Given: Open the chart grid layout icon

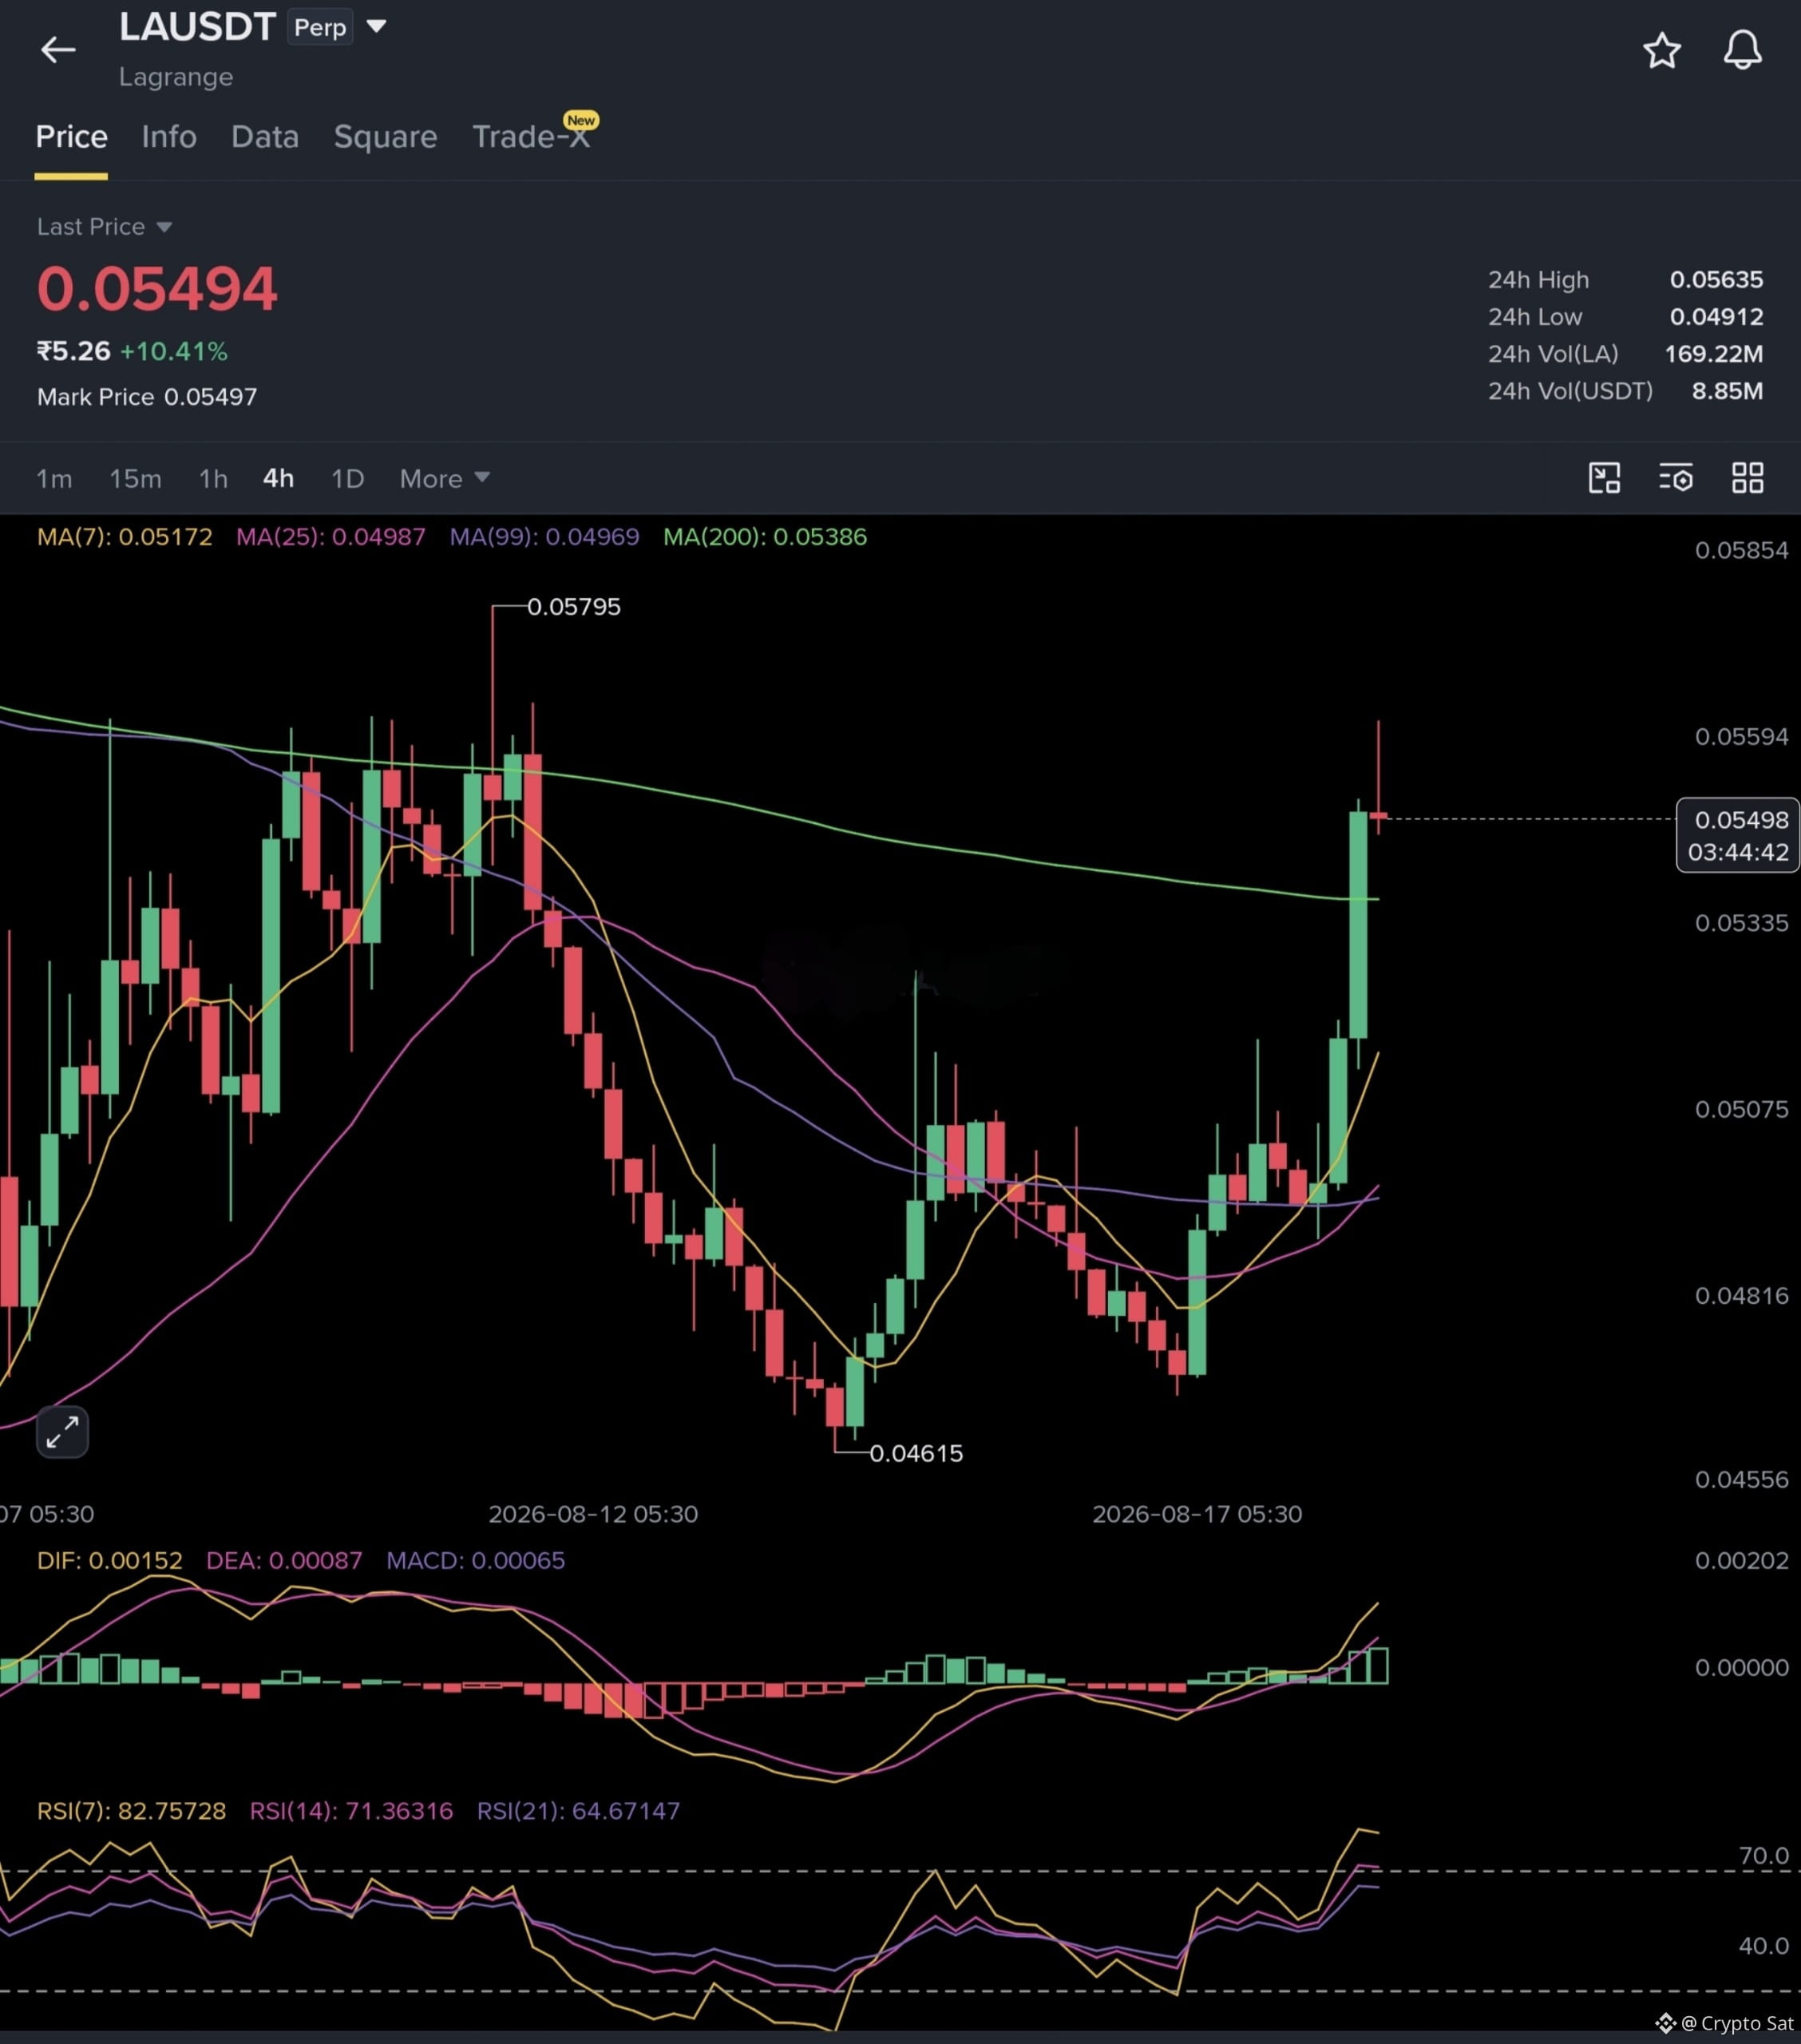Looking at the screenshot, I should point(1747,478).
